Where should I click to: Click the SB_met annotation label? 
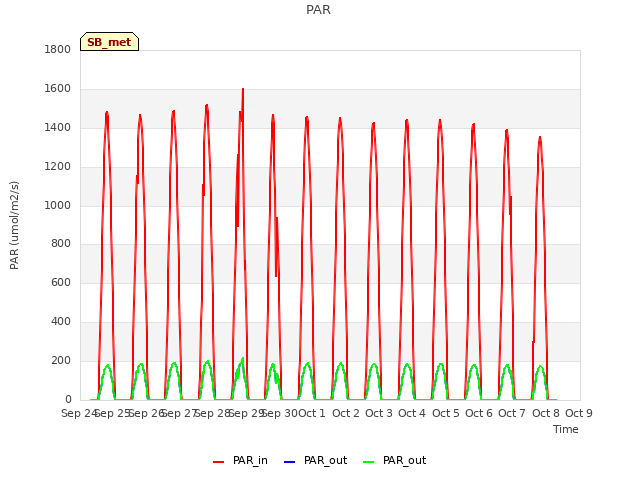tap(109, 42)
